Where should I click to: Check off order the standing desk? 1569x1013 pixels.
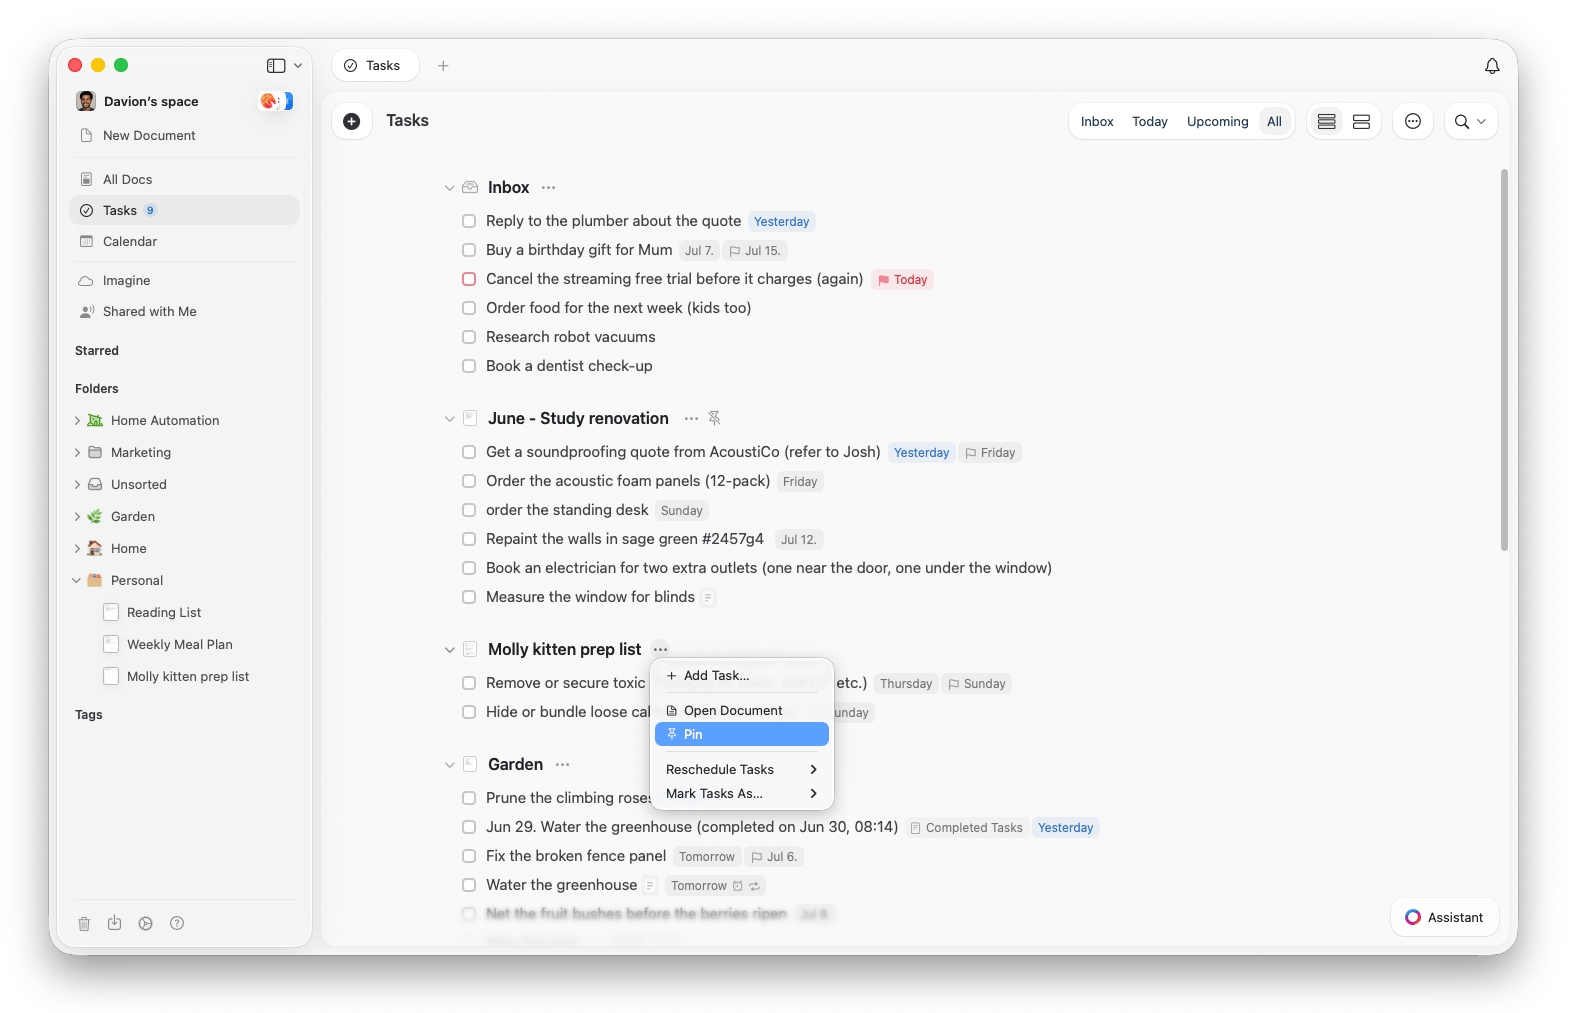469,510
